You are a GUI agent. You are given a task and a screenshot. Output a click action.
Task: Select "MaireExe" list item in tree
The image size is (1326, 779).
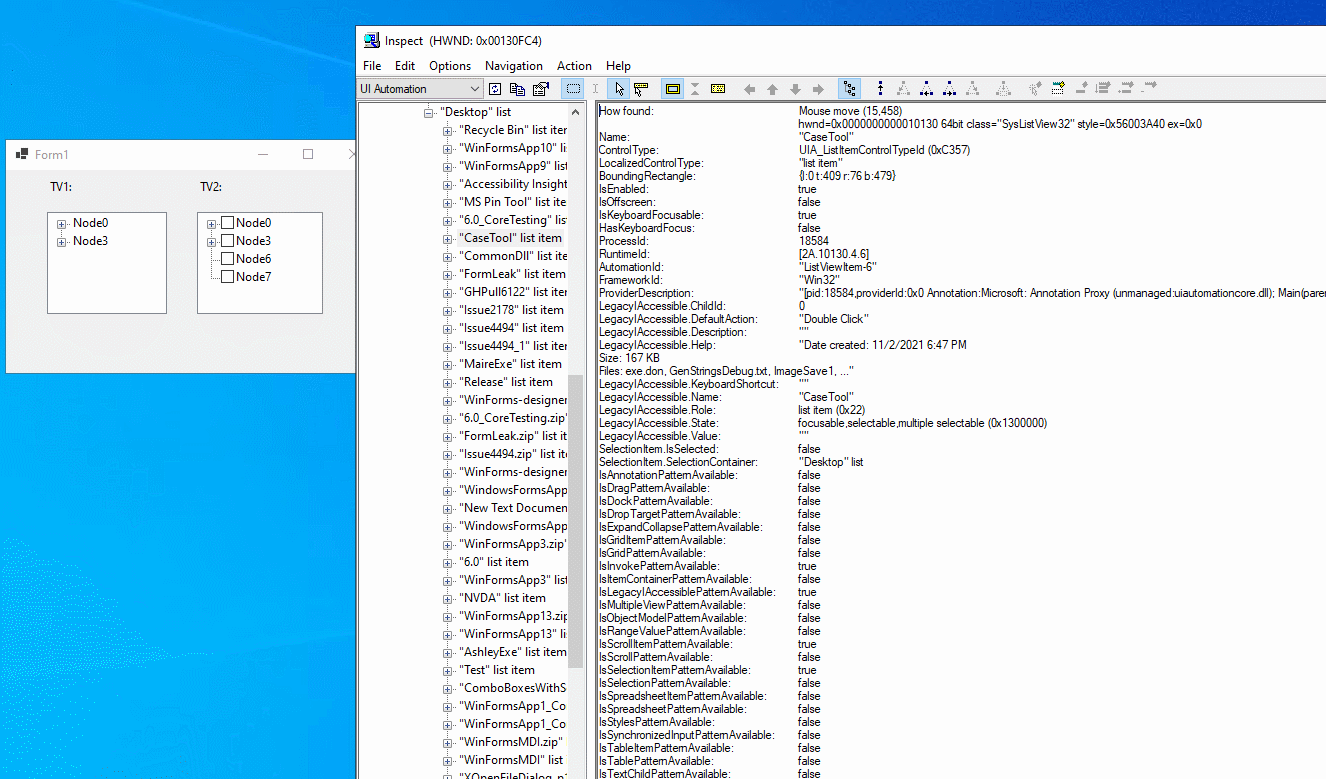pyautogui.click(x=510, y=364)
